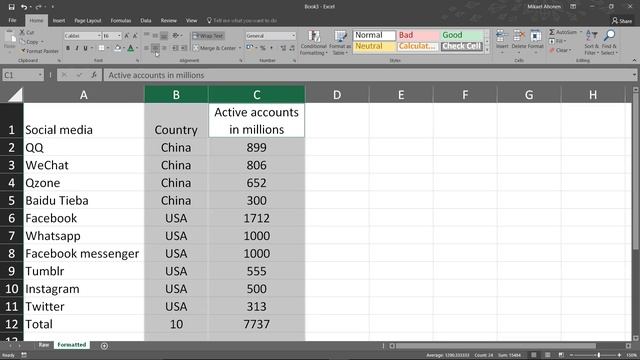640x360 pixels.
Task: Switch to the Insert ribbon tab
Action: (59, 20)
